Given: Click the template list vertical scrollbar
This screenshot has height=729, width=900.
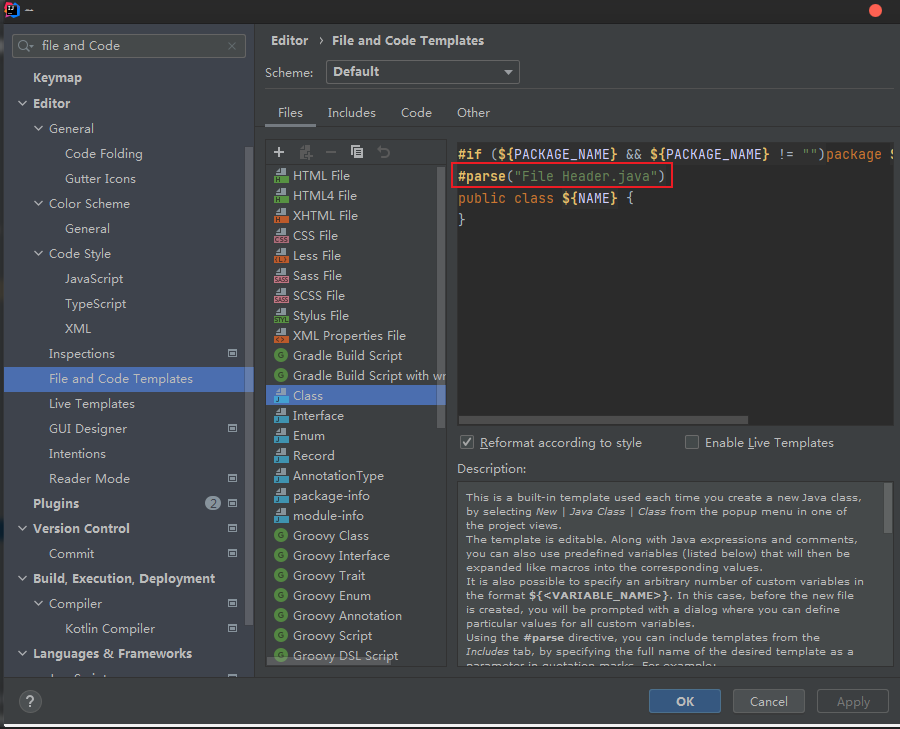Looking at the screenshot, I should click(441, 297).
